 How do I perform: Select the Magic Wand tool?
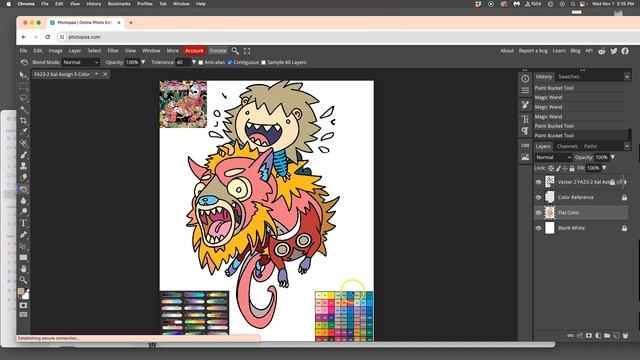coord(23,109)
